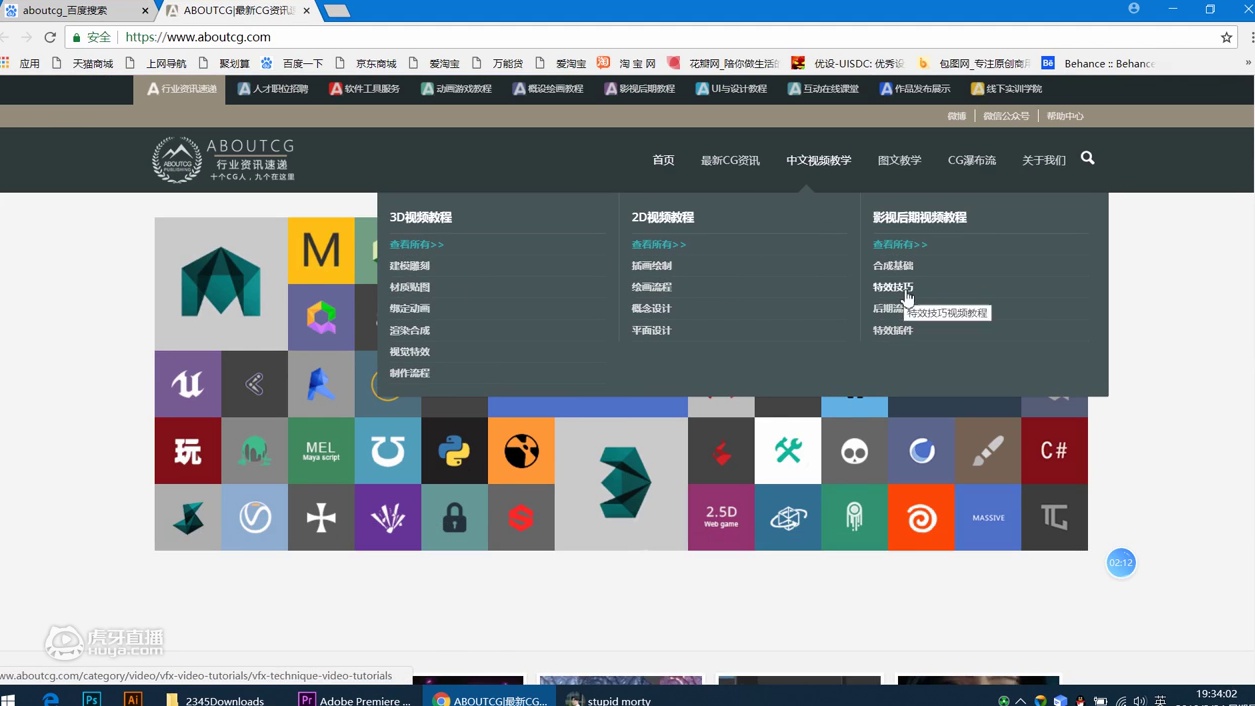Click the wrench and screwdriver tools tile
Image resolution: width=1255 pixels, height=706 pixels.
pos(788,451)
